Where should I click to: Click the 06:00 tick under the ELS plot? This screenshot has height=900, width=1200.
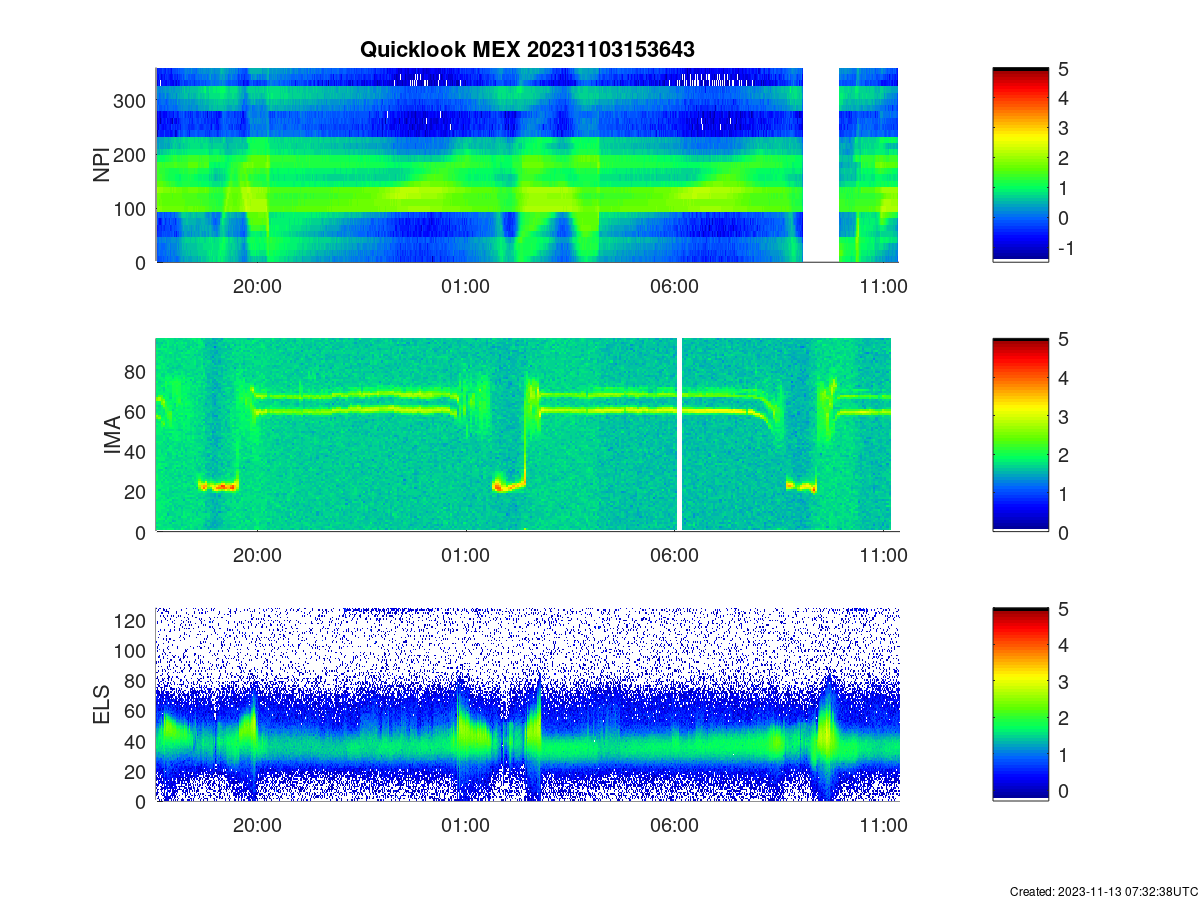(674, 826)
